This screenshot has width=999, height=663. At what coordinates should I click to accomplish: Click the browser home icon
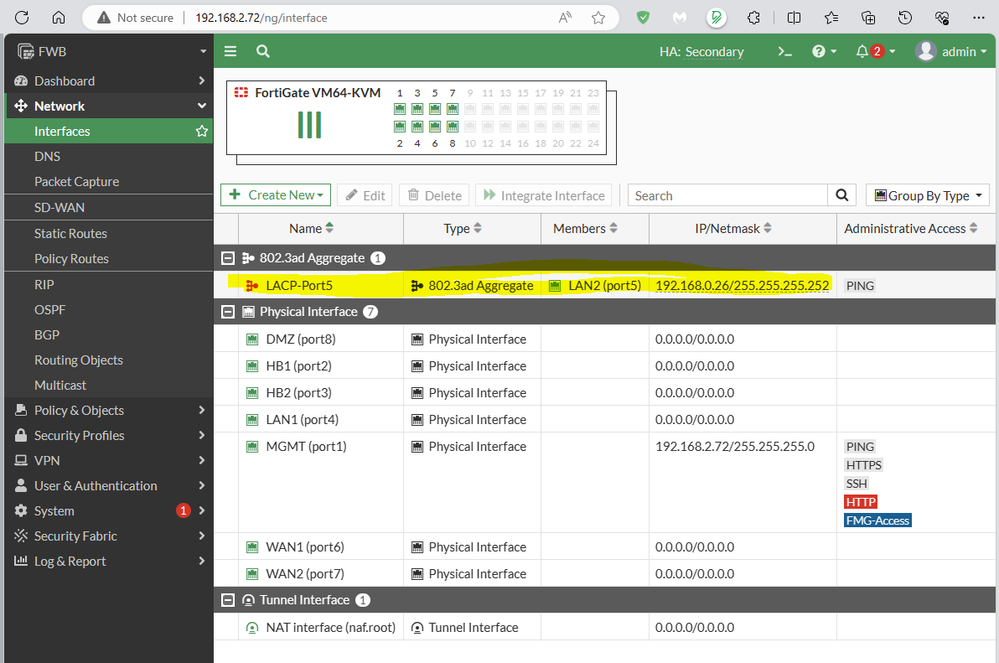pos(59,17)
